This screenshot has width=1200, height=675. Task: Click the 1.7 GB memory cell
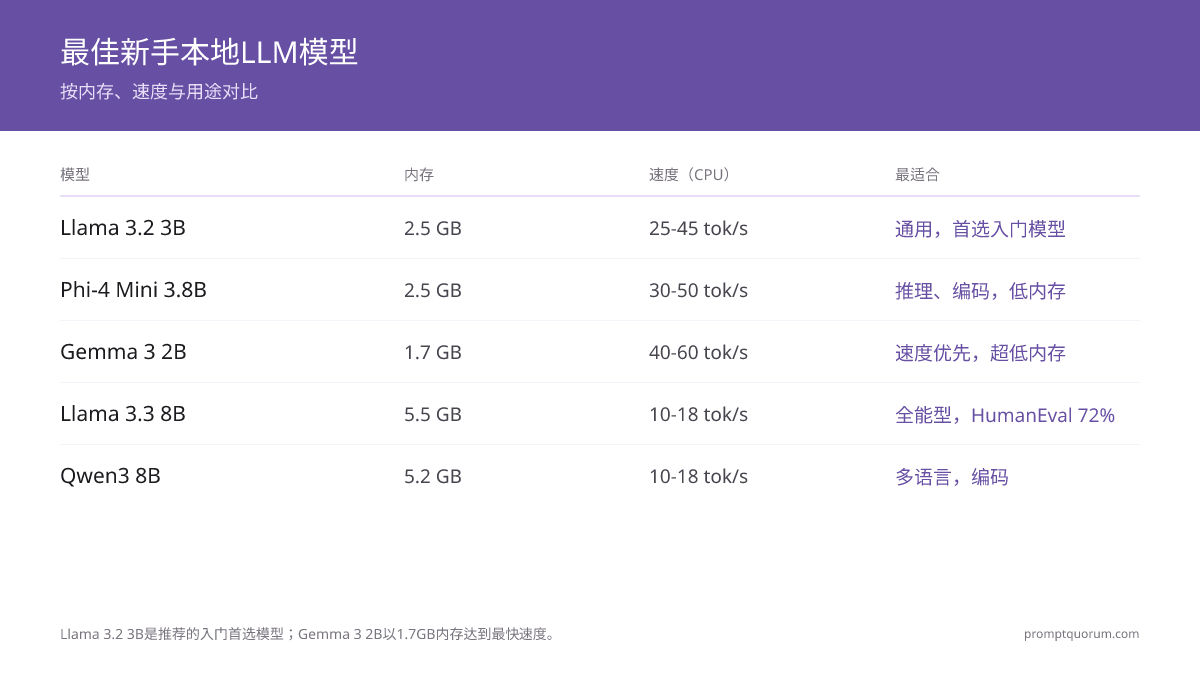tap(433, 352)
